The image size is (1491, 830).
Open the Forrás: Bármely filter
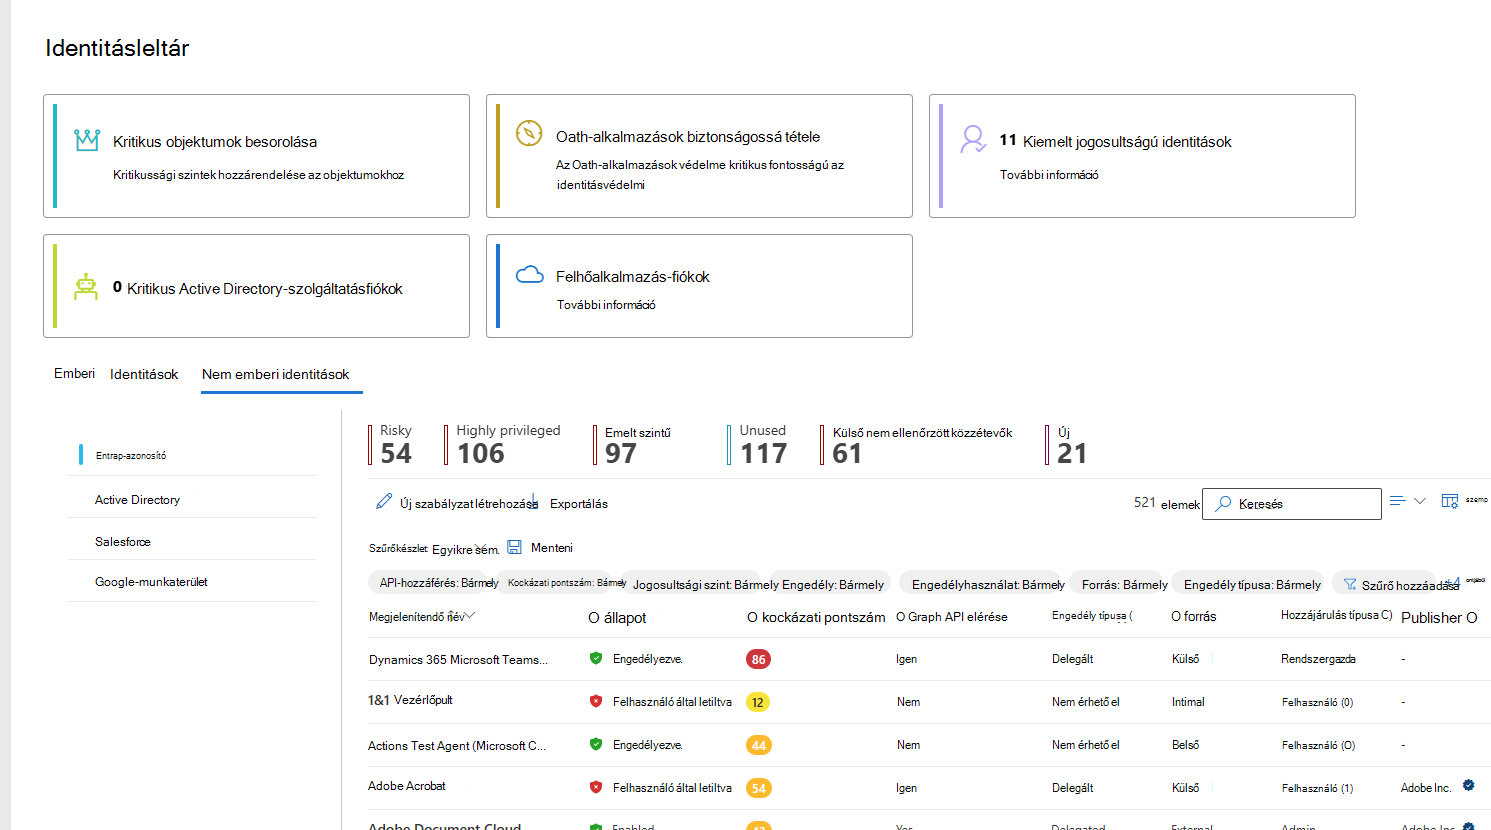point(1124,585)
